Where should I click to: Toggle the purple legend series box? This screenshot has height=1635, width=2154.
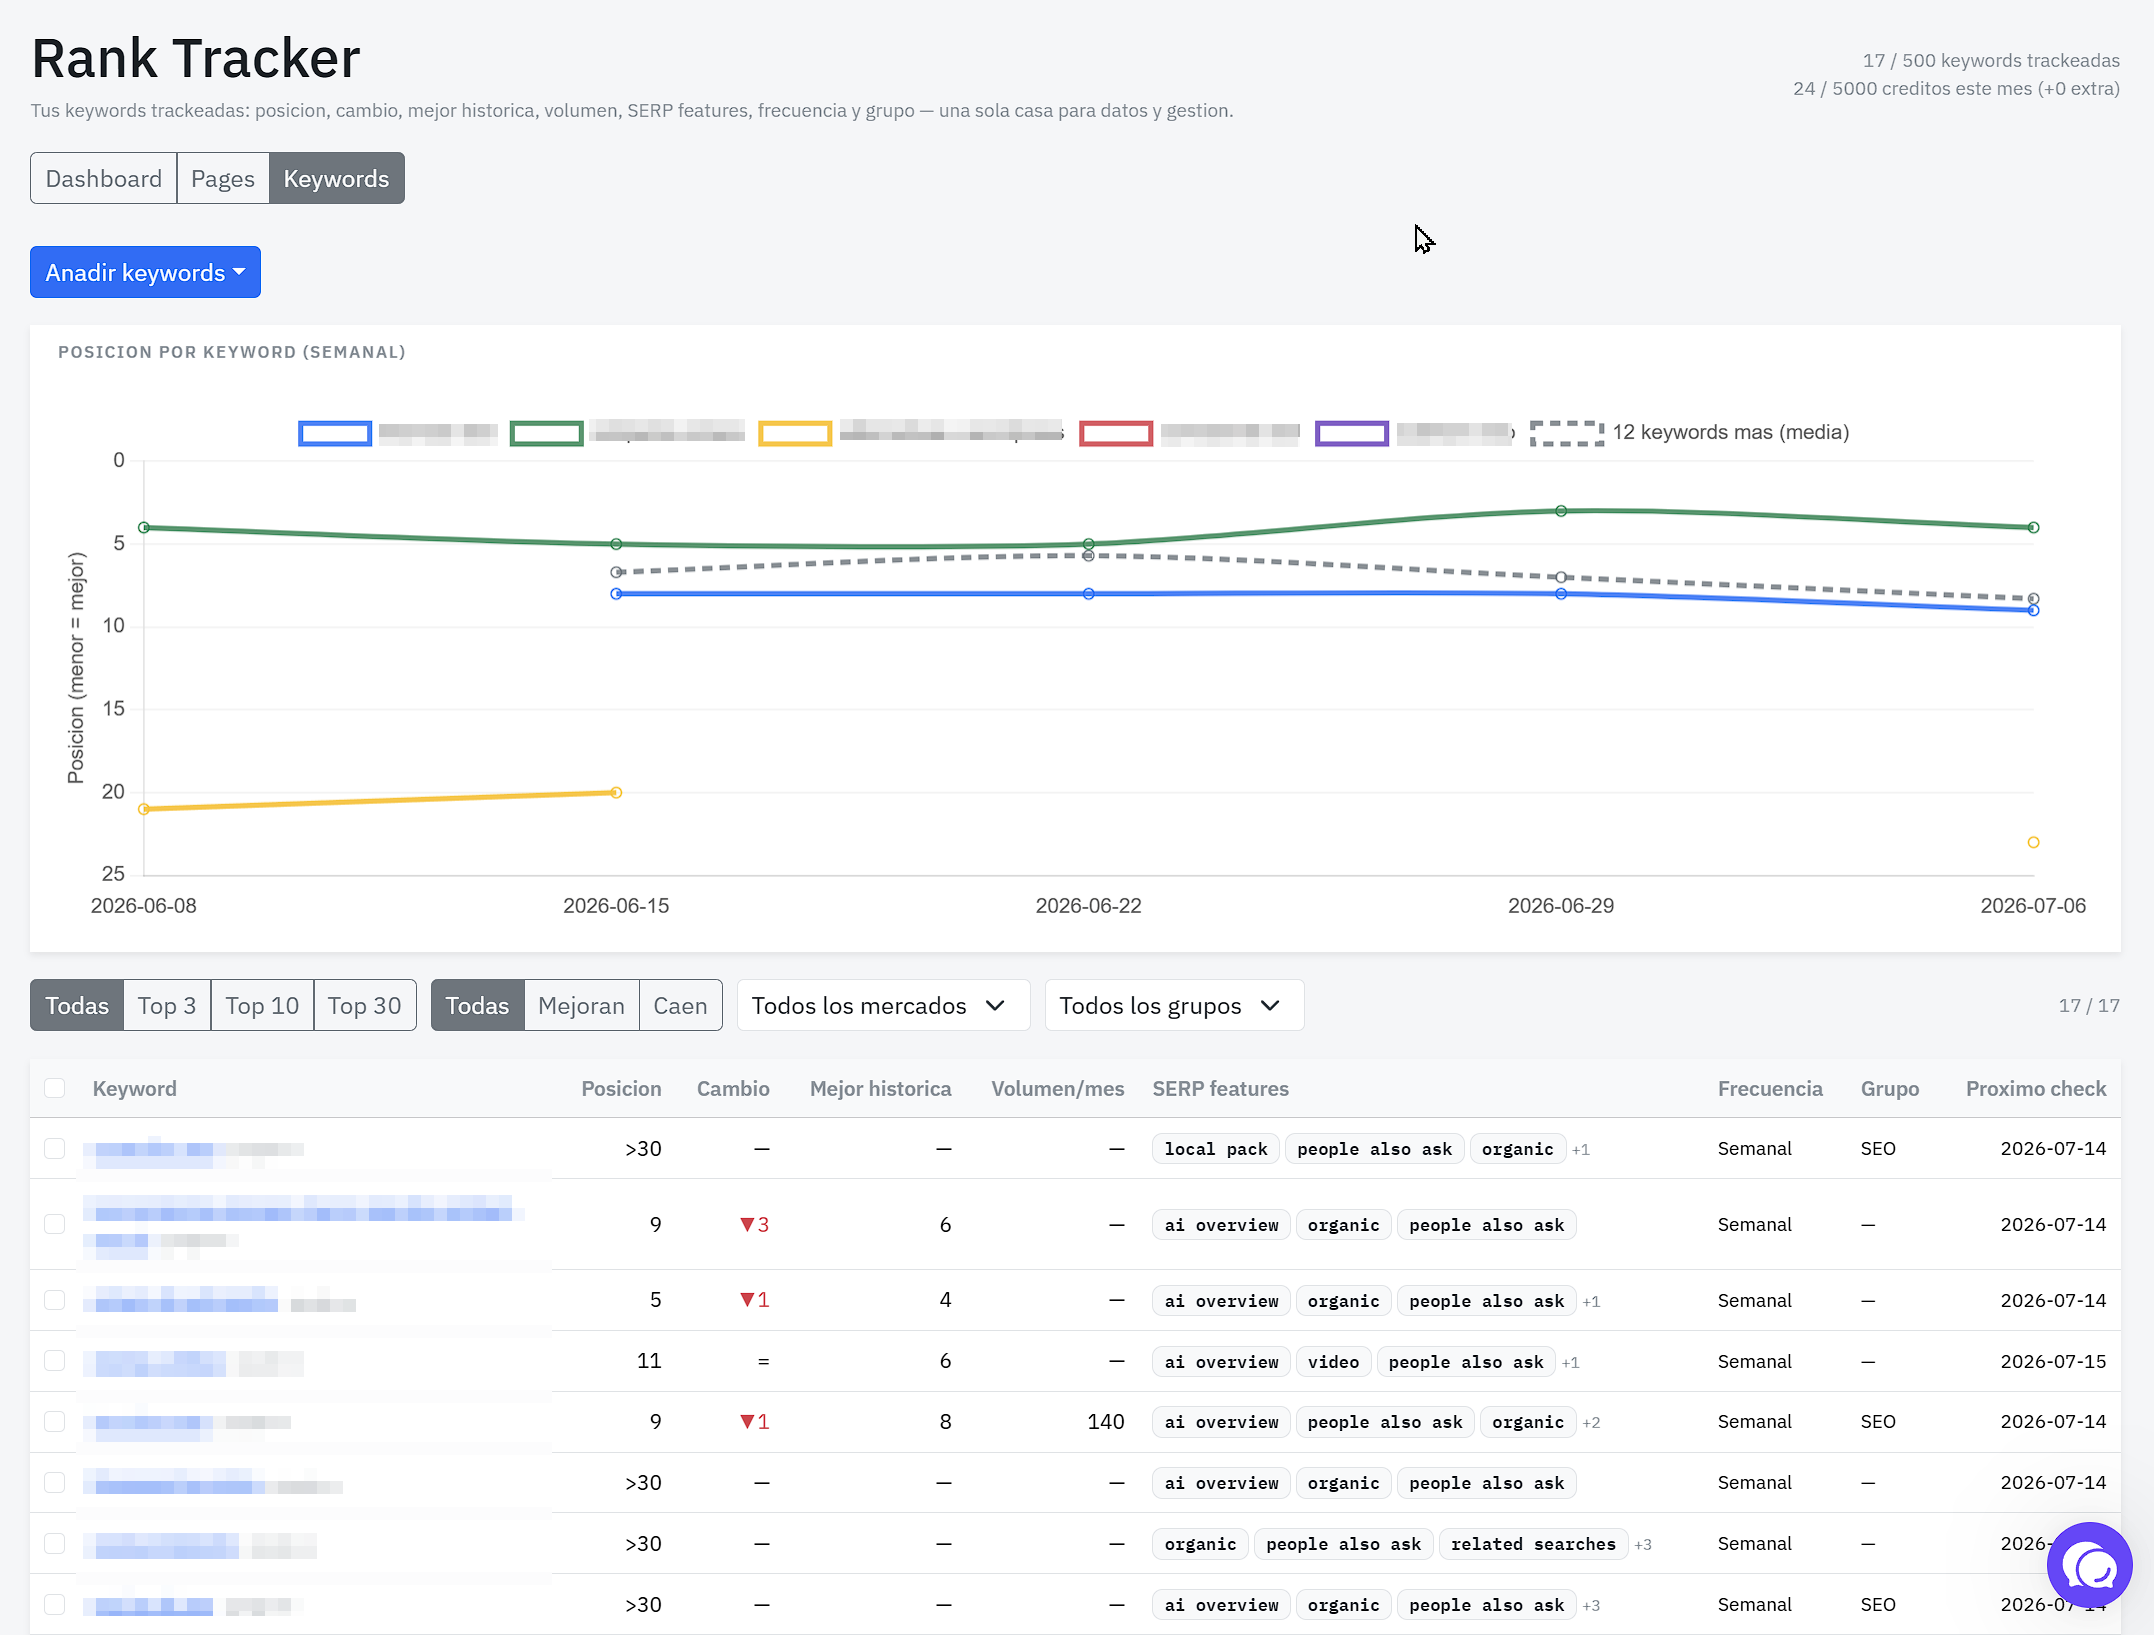1351,433
